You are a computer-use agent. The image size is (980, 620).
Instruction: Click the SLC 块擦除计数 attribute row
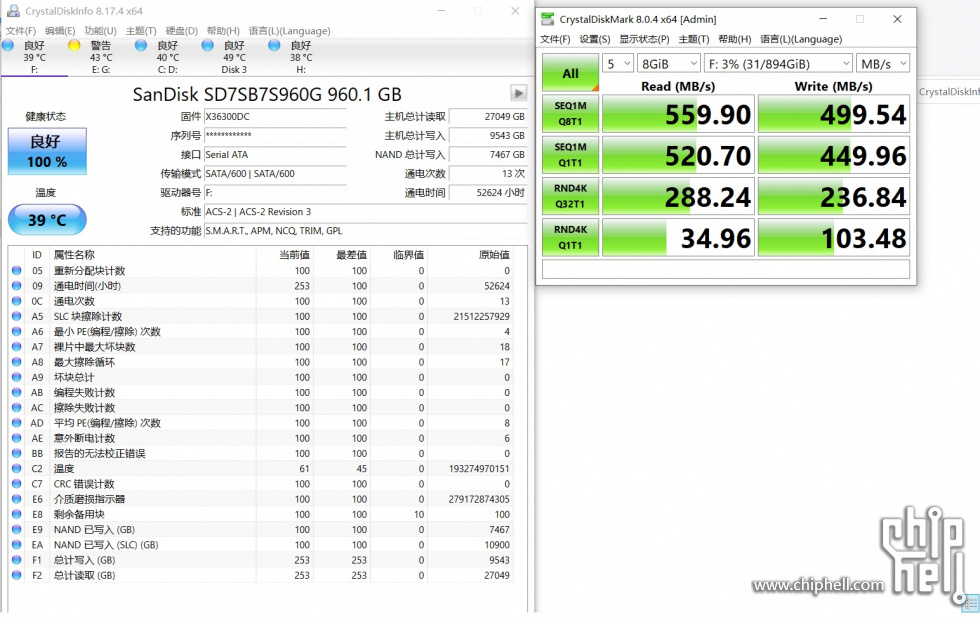261,316
